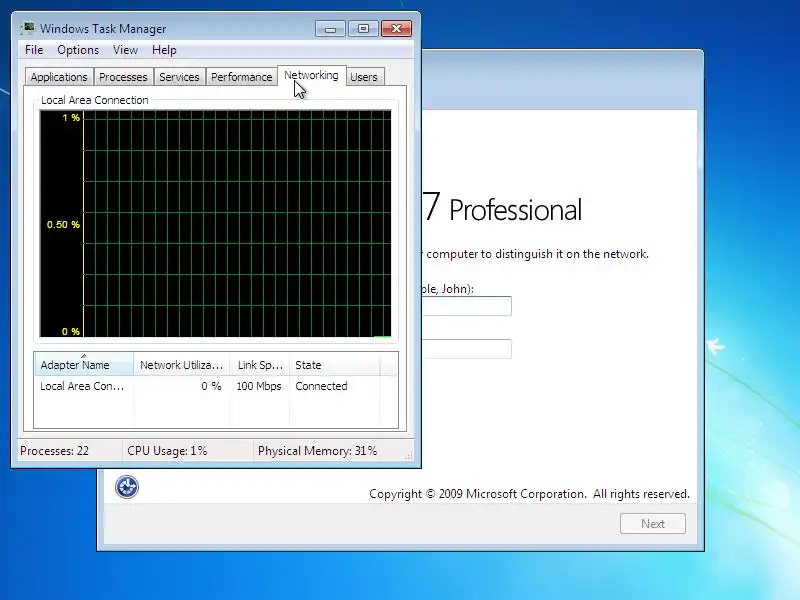This screenshot has width=800, height=600.
Task: Minimize the Windows Task Manager window
Action: (330, 29)
